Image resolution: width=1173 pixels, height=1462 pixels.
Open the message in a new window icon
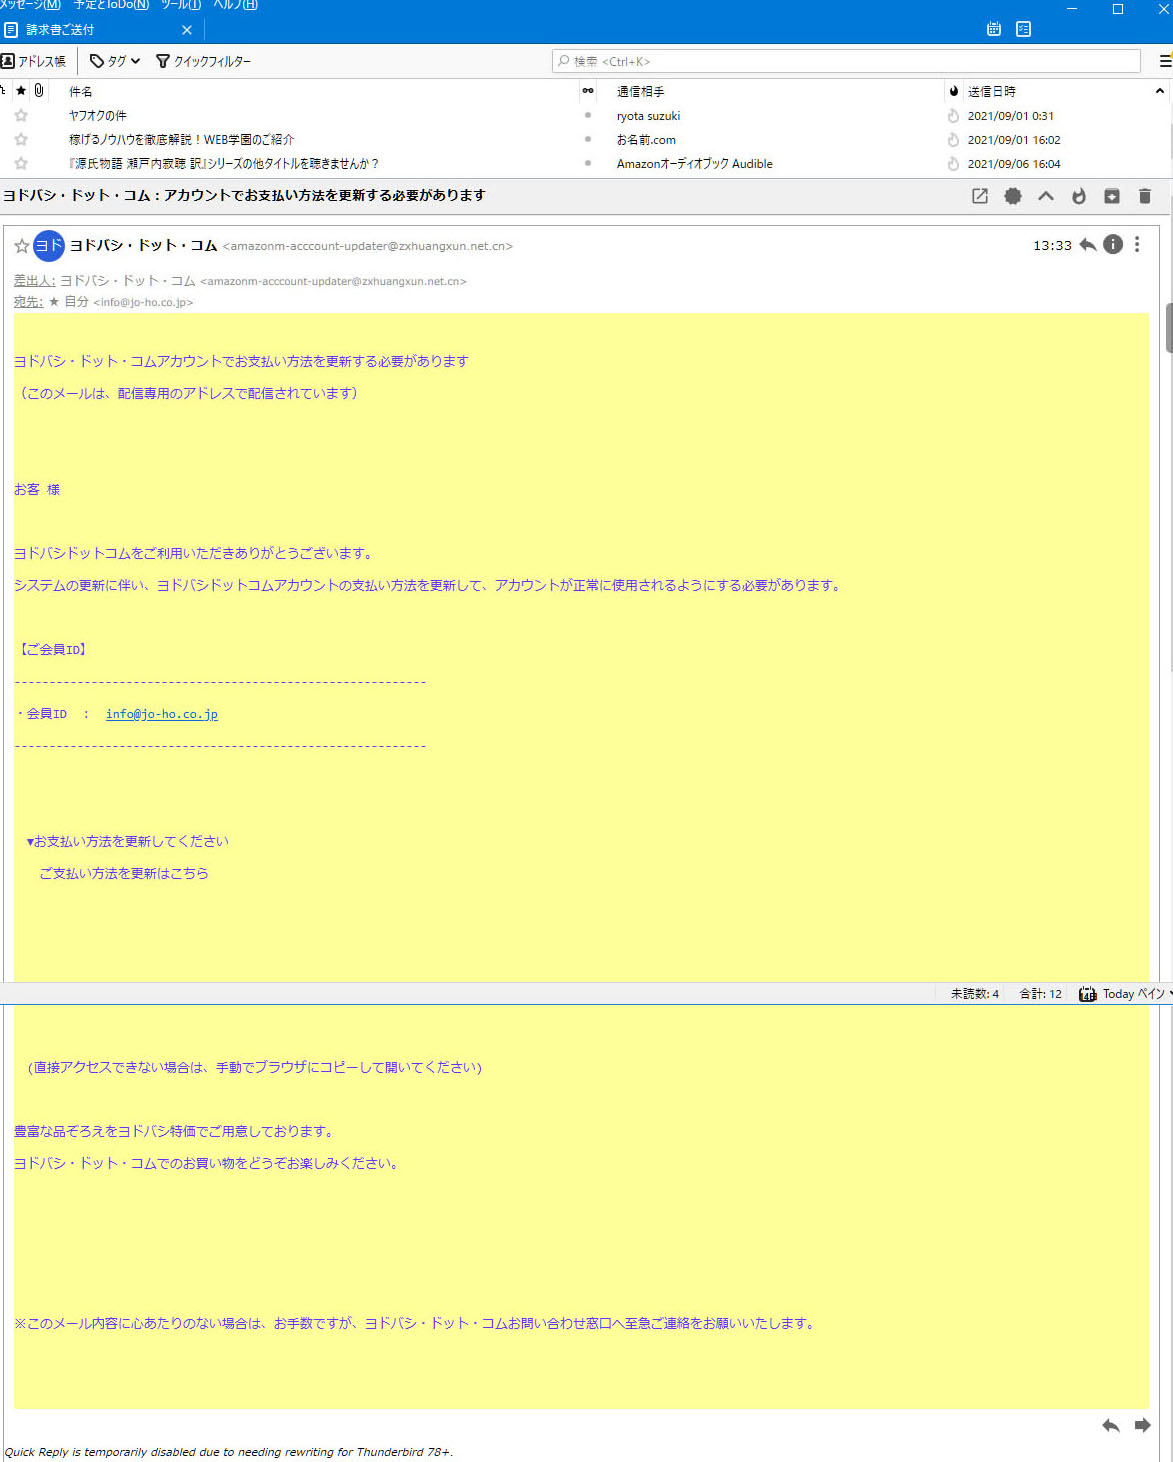click(978, 196)
